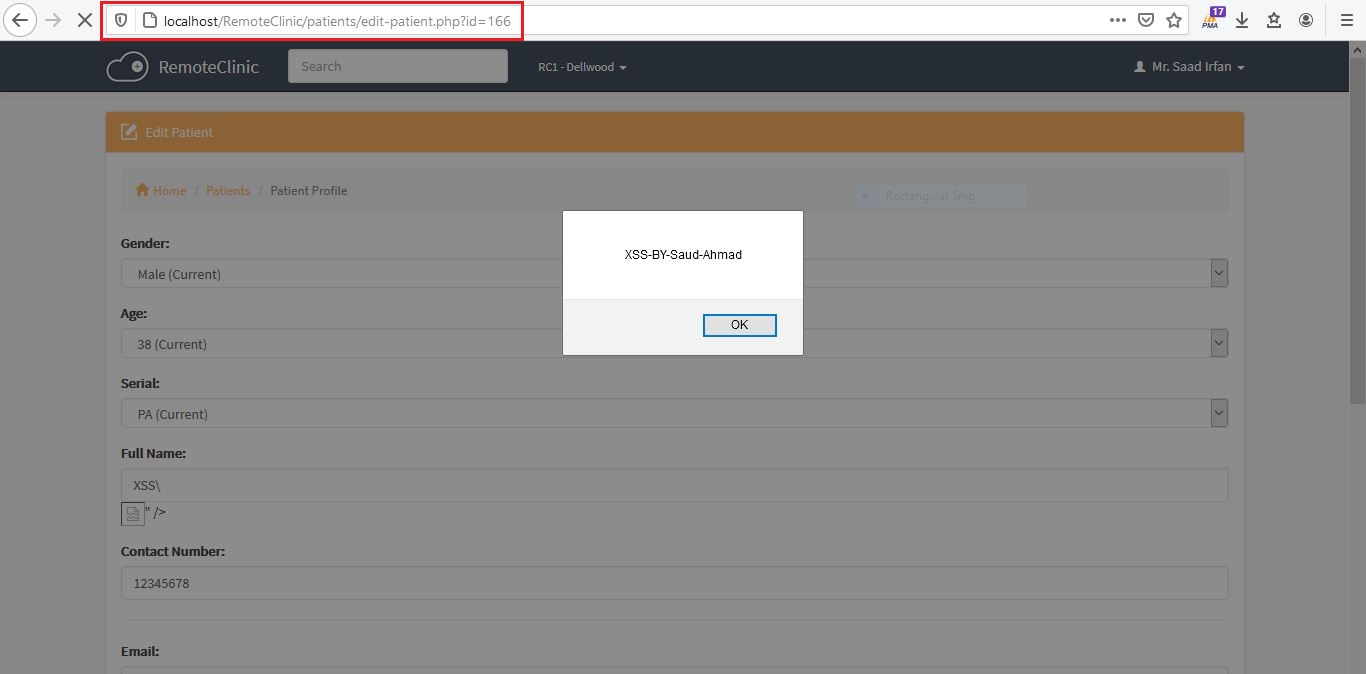Click the Patients breadcrumb link
The image size is (1366, 674).
tap(228, 190)
